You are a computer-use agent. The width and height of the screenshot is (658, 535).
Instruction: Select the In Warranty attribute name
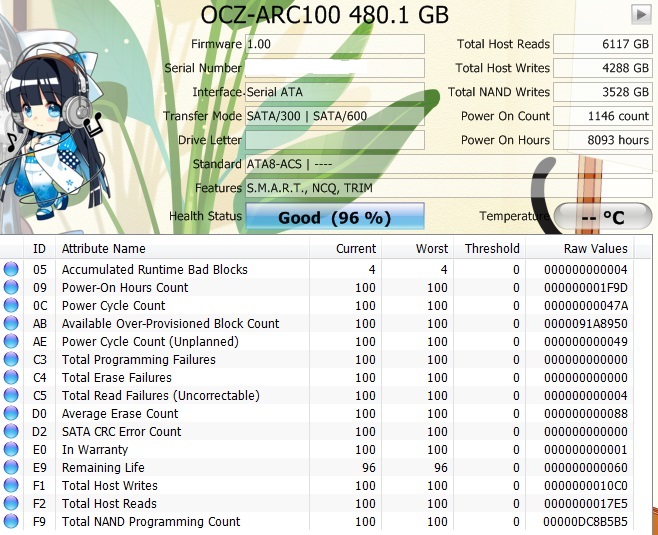click(95, 449)
